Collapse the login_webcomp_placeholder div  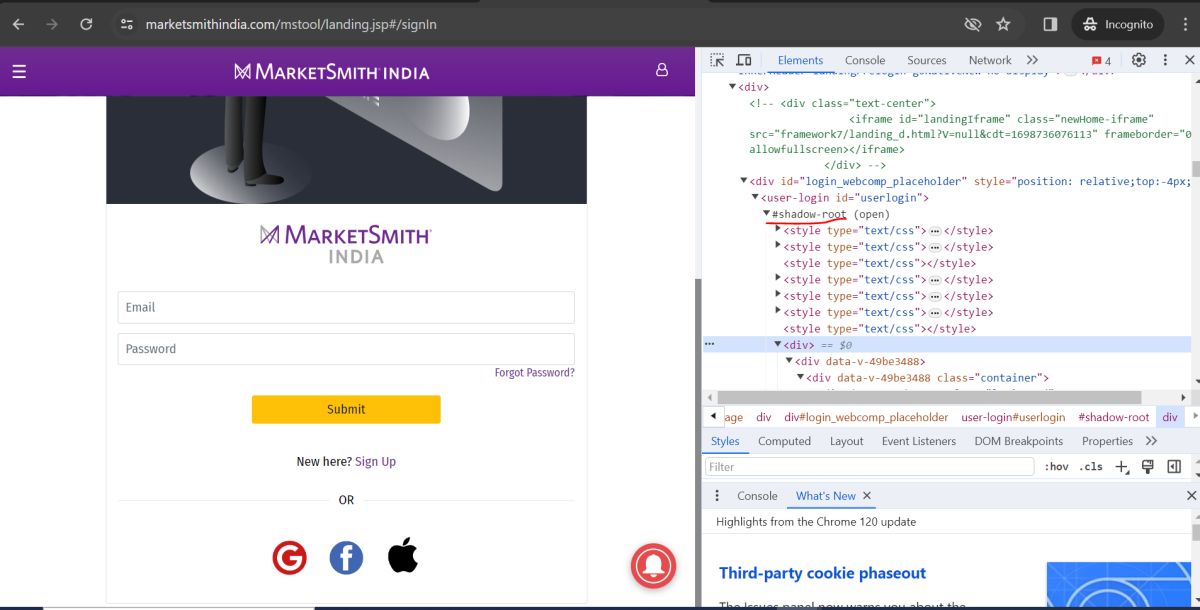pyautogui.click(x=743, y=181)
